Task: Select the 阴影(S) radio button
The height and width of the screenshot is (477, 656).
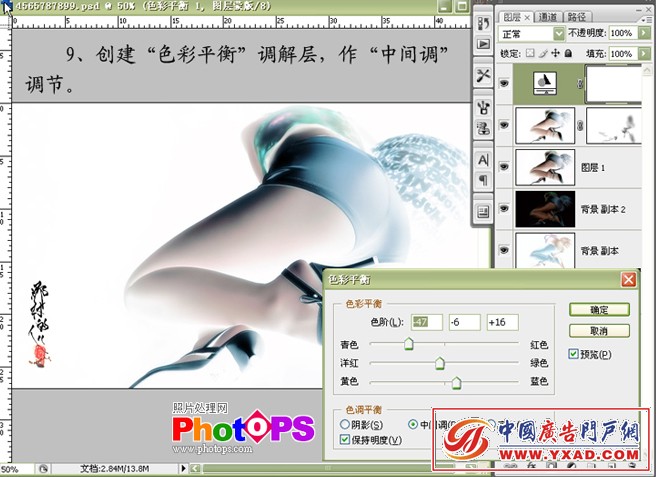Action: click(x=345, y=424)
